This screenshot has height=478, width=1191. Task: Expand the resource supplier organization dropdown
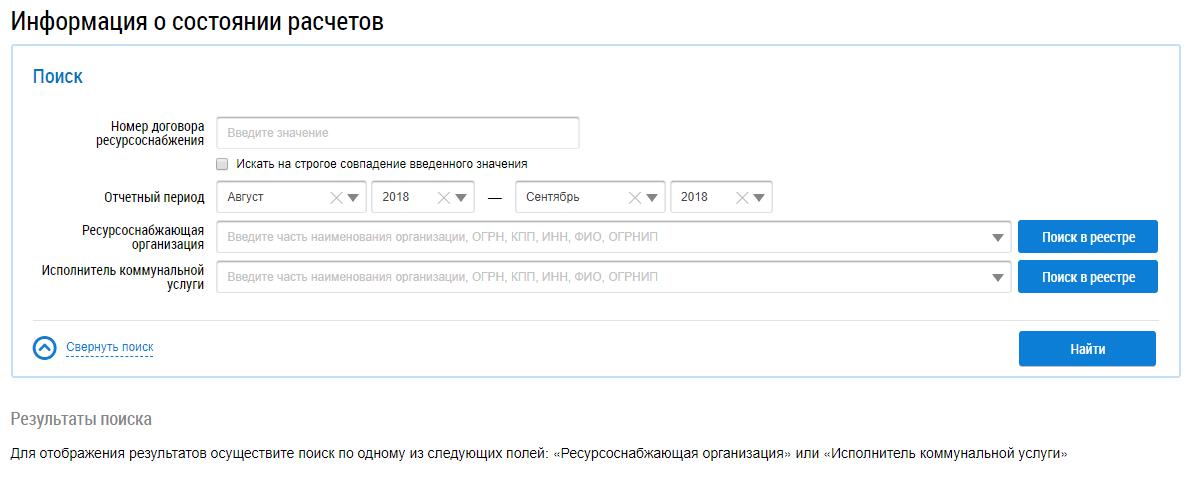997,238
